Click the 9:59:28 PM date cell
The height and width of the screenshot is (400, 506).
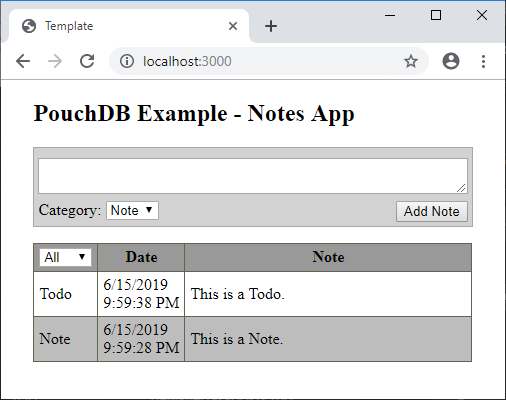coord(141,339)
